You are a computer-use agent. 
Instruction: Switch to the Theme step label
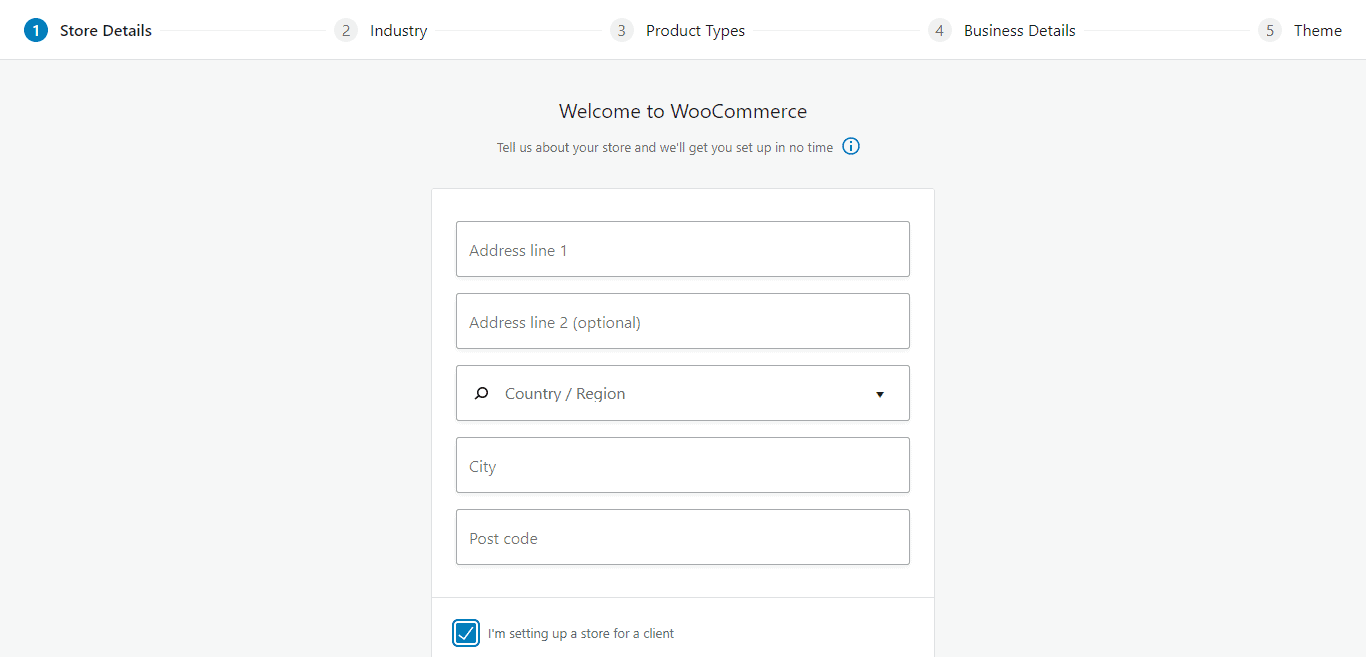(x=1317, y=30)
